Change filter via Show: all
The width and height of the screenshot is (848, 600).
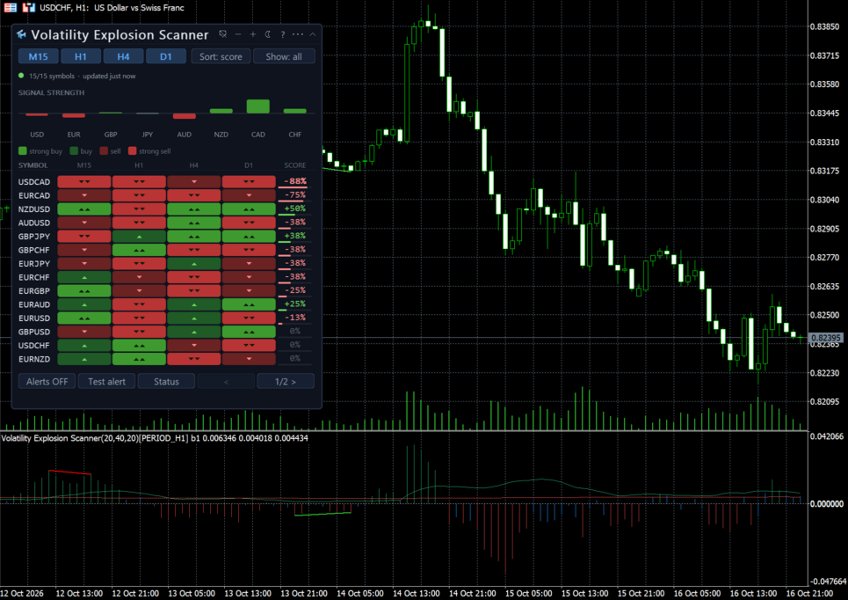coord(284,56)
